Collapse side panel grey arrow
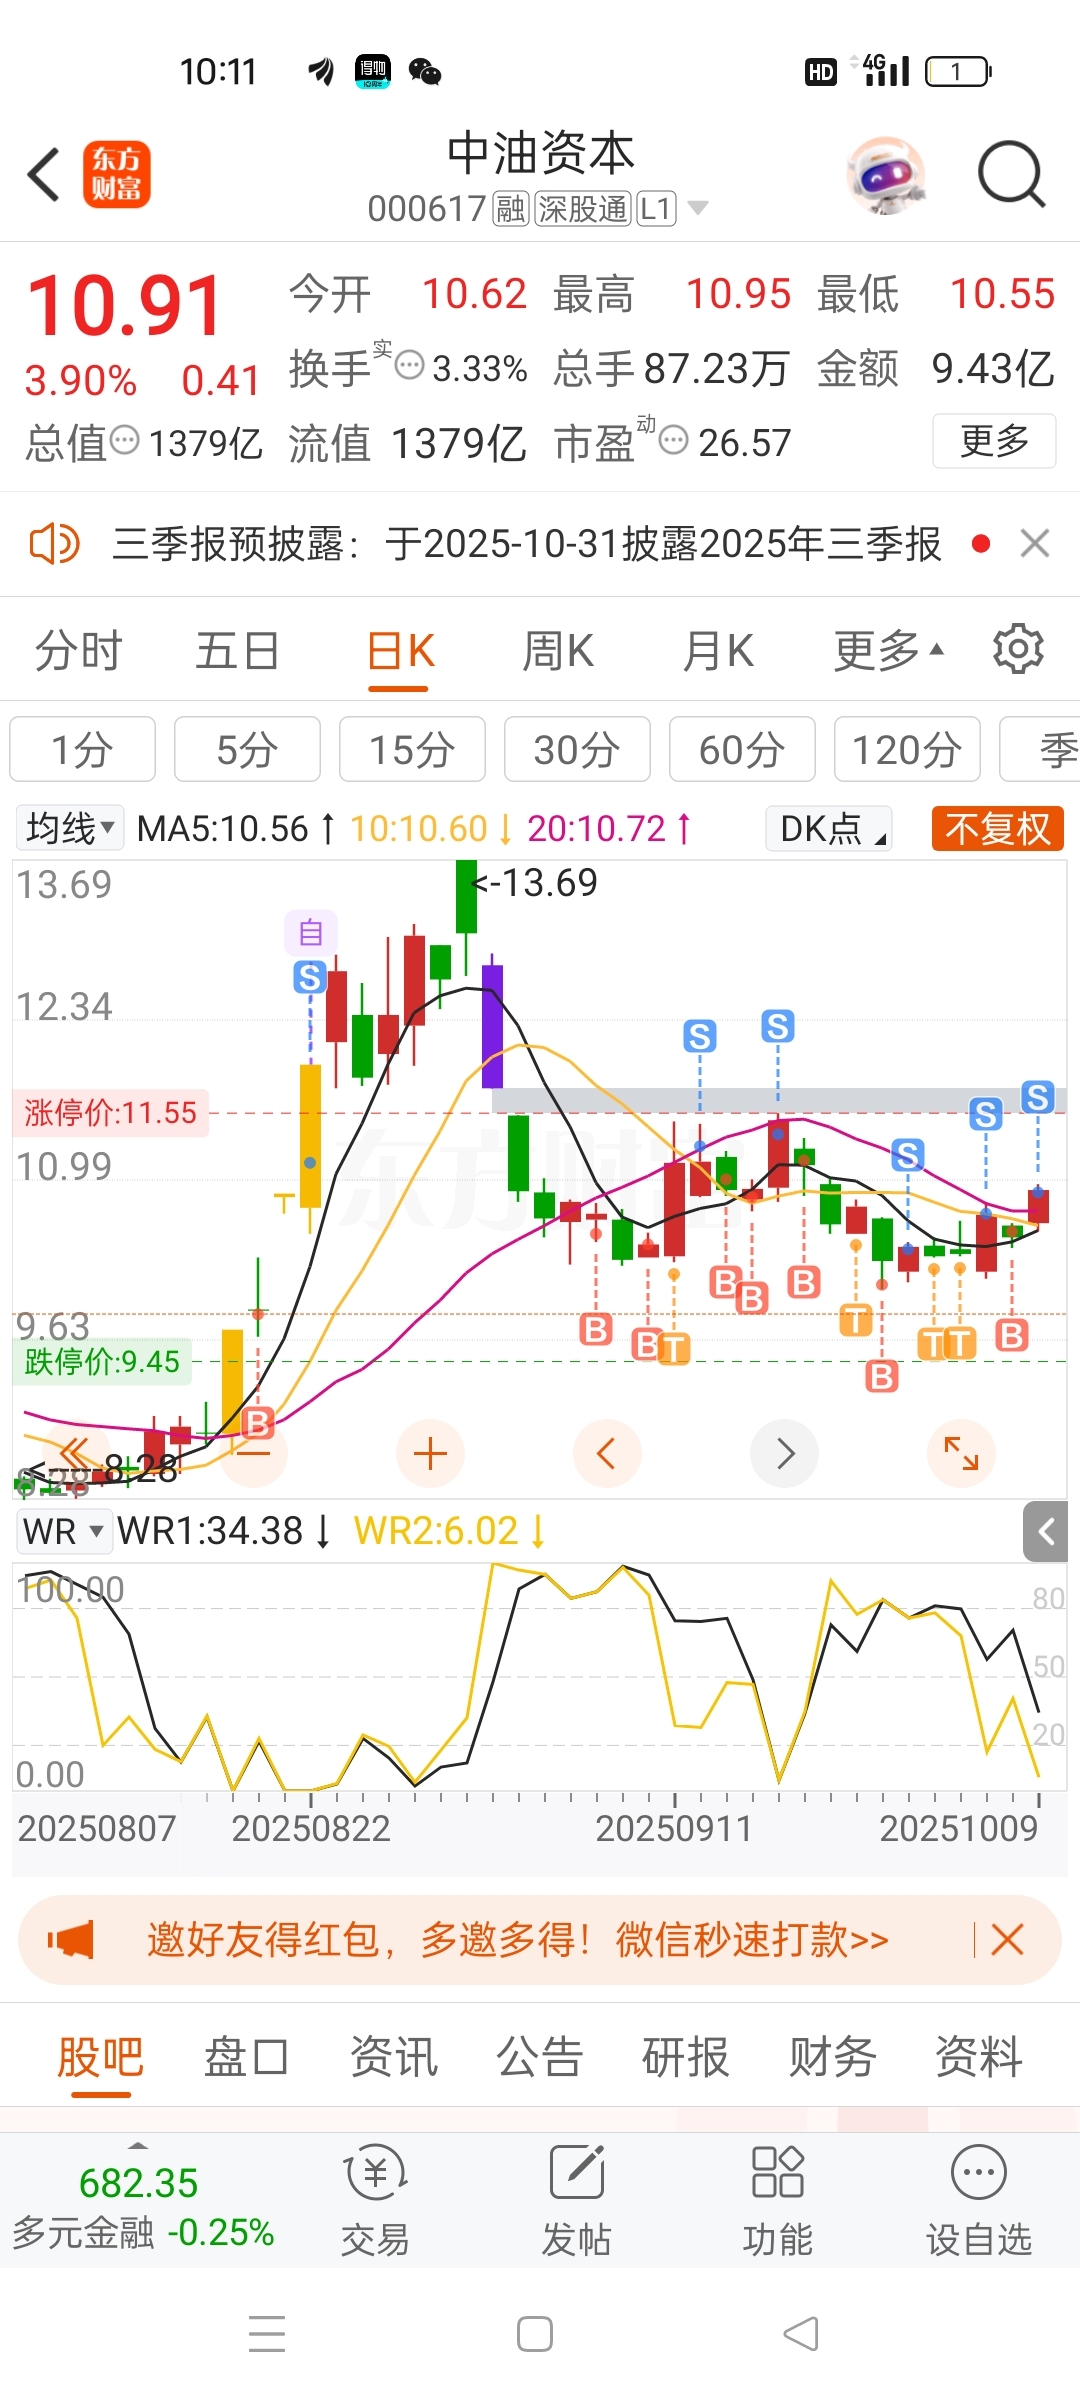 click(x=1045, y=1531)
